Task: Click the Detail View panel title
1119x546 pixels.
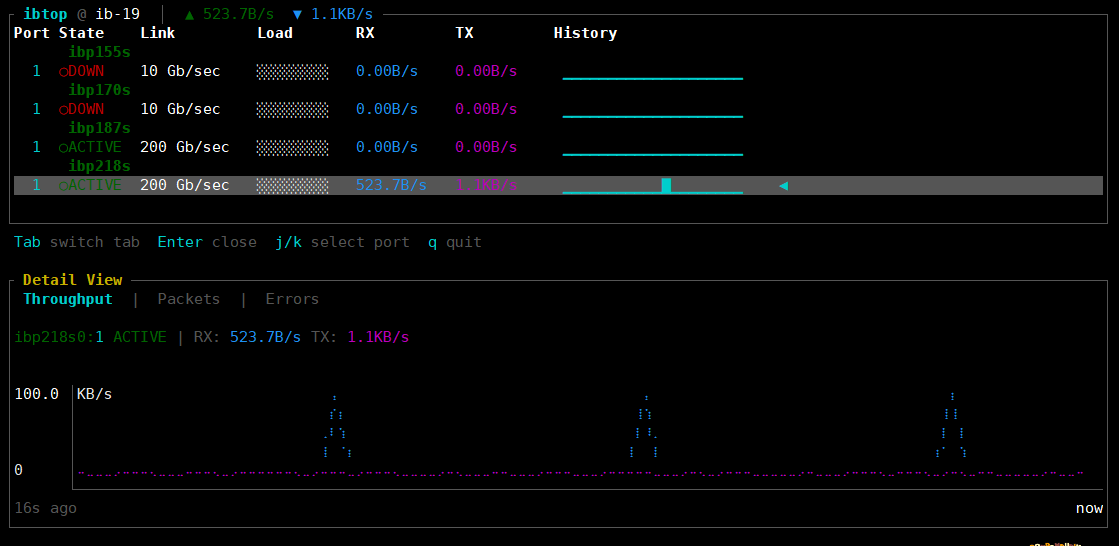Action: (x=73, y=280)
